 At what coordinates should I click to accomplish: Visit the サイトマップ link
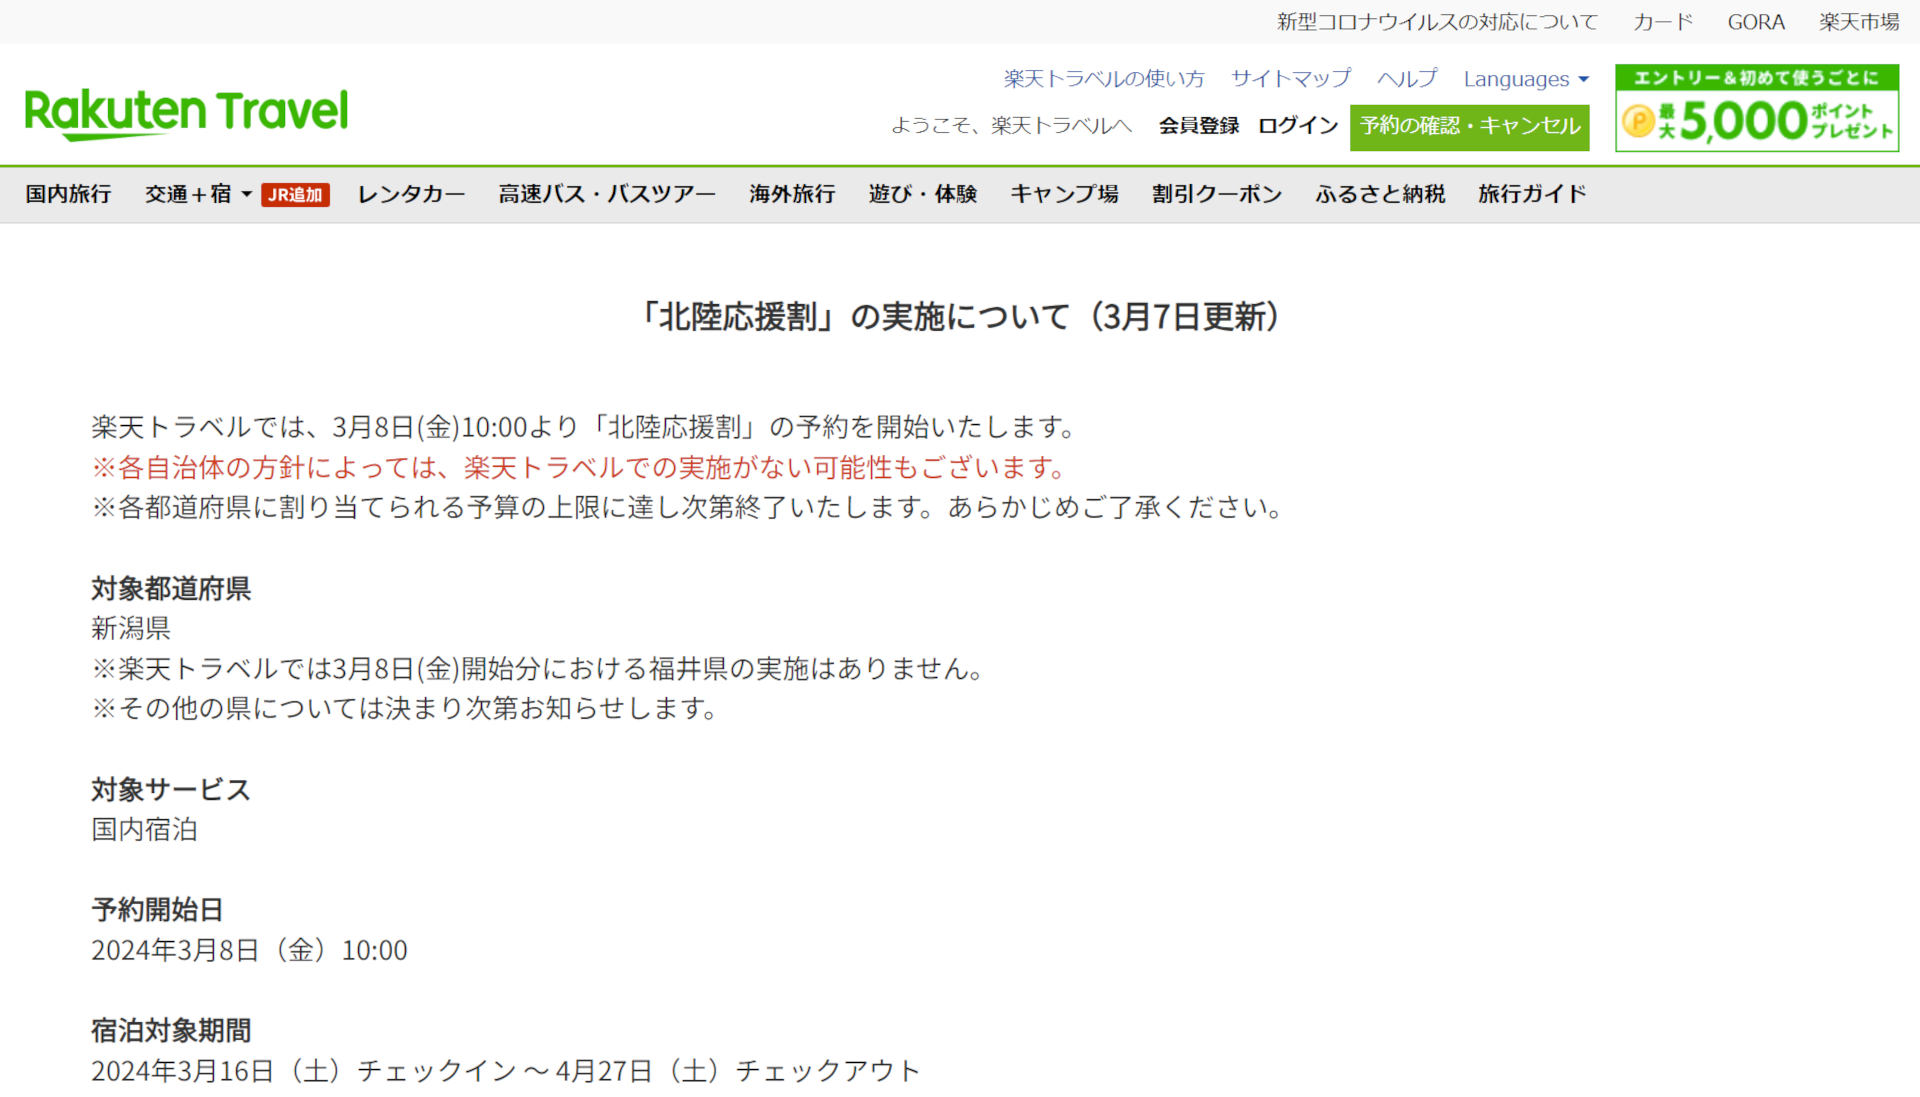click(1291, 79)
